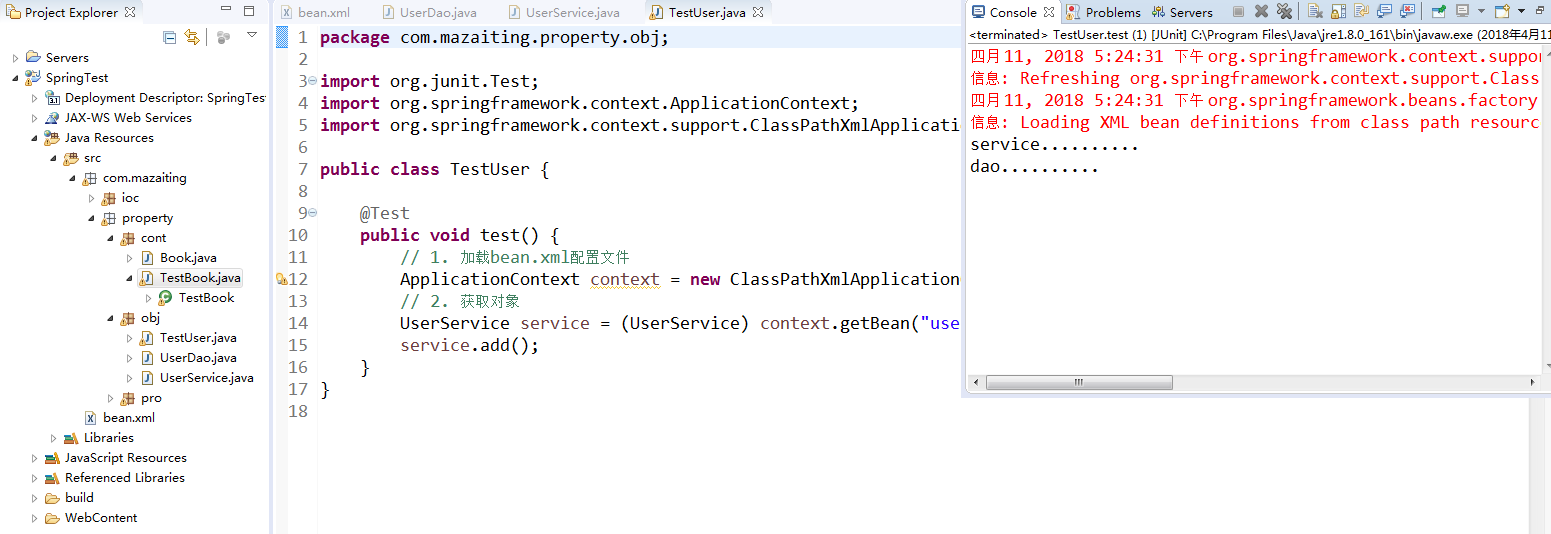
Task: Toggle show console on standard error change
Action: click(x=1407, y=11)
